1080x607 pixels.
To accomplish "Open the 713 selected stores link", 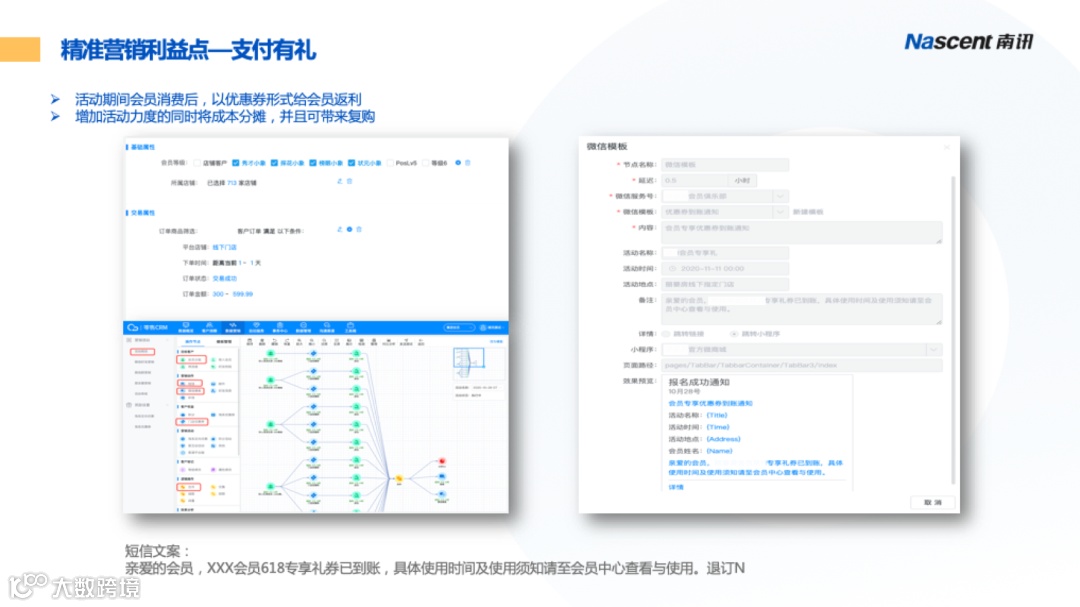I will click(x=232, y=183).
